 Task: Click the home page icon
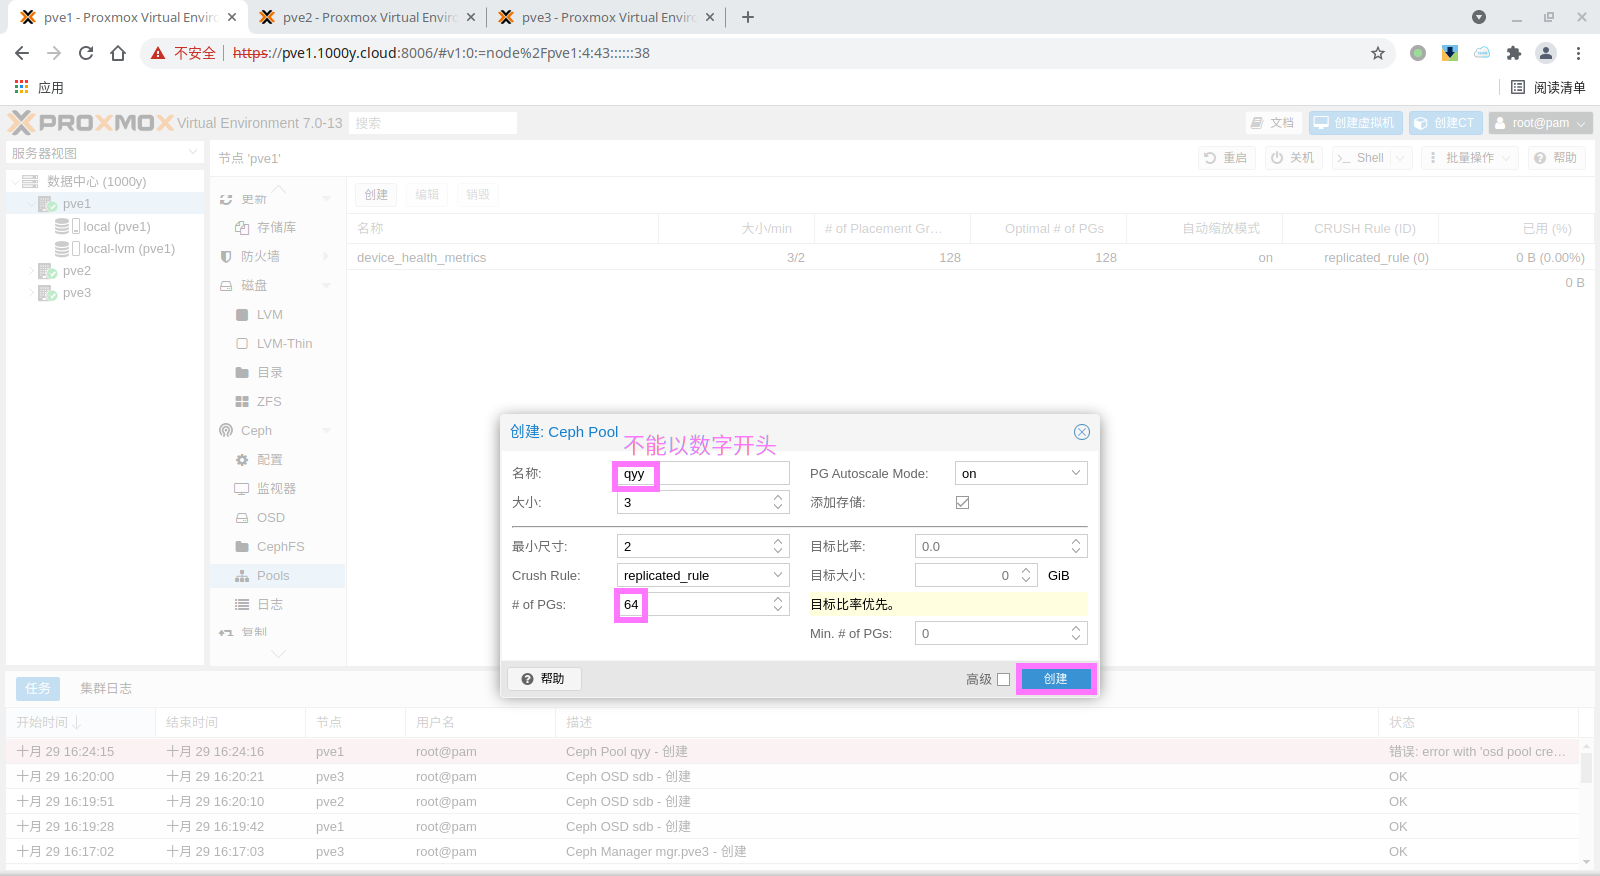coord(118,53)
